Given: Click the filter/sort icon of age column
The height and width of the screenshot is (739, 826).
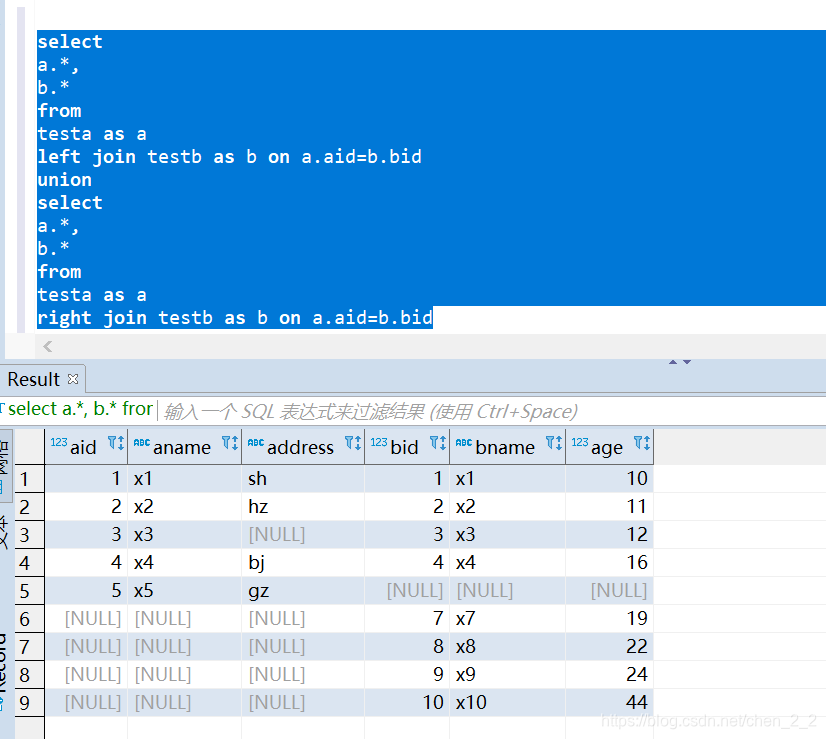Looking at the screenshot, I should 642,442.
